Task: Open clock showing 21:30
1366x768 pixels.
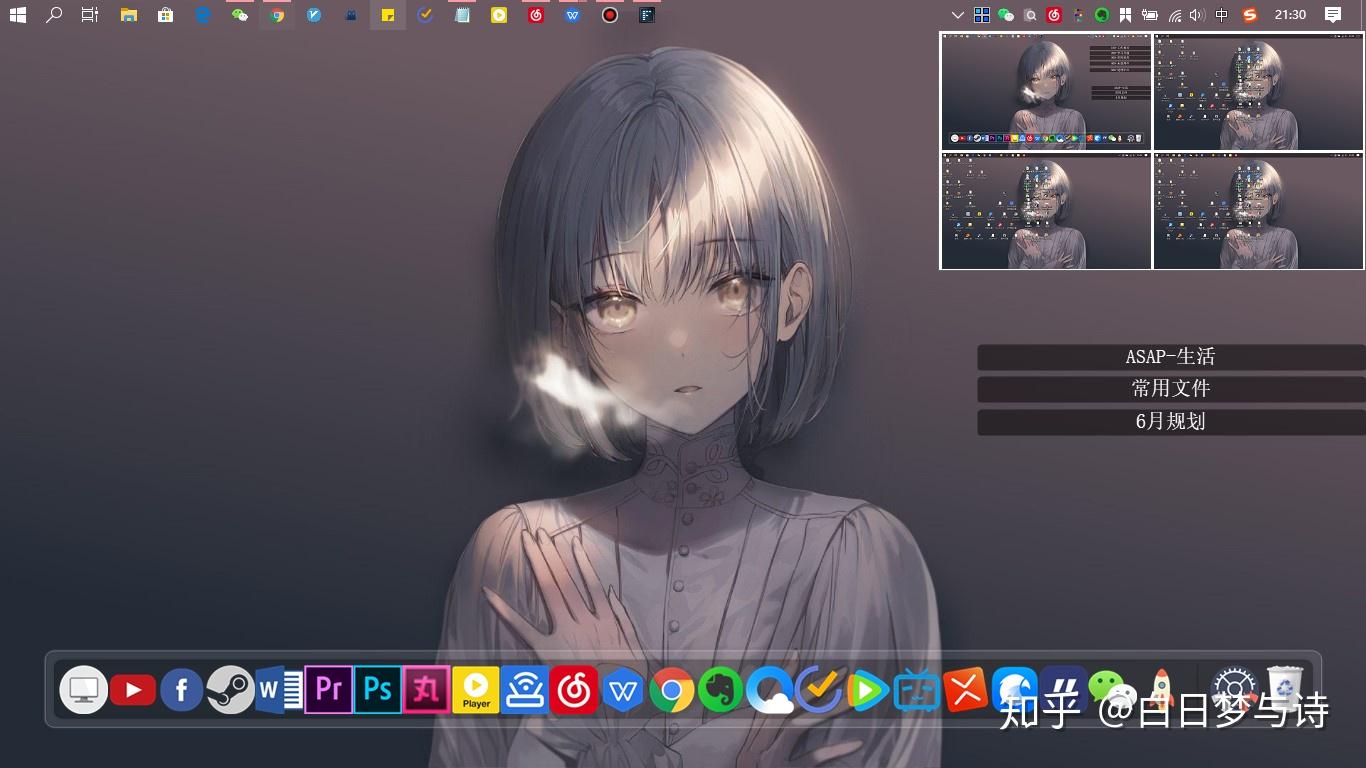Action: [x=1291, y=15]
